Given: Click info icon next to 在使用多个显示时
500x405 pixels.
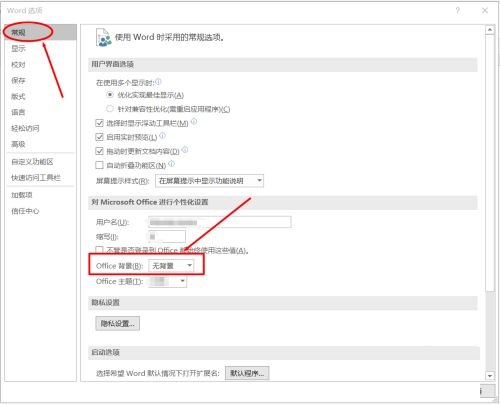Looking at the screenshot, I should point(158,81).
